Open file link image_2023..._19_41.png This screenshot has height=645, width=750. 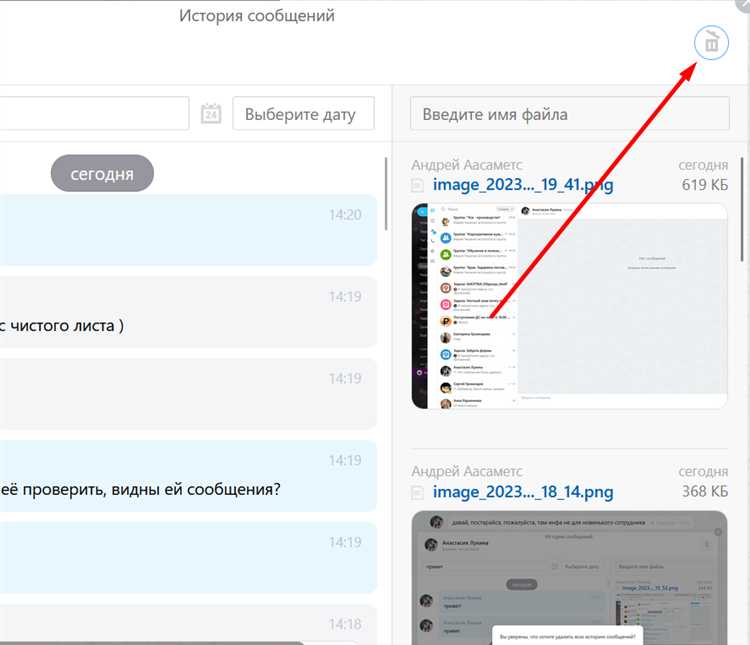[523, 185]
